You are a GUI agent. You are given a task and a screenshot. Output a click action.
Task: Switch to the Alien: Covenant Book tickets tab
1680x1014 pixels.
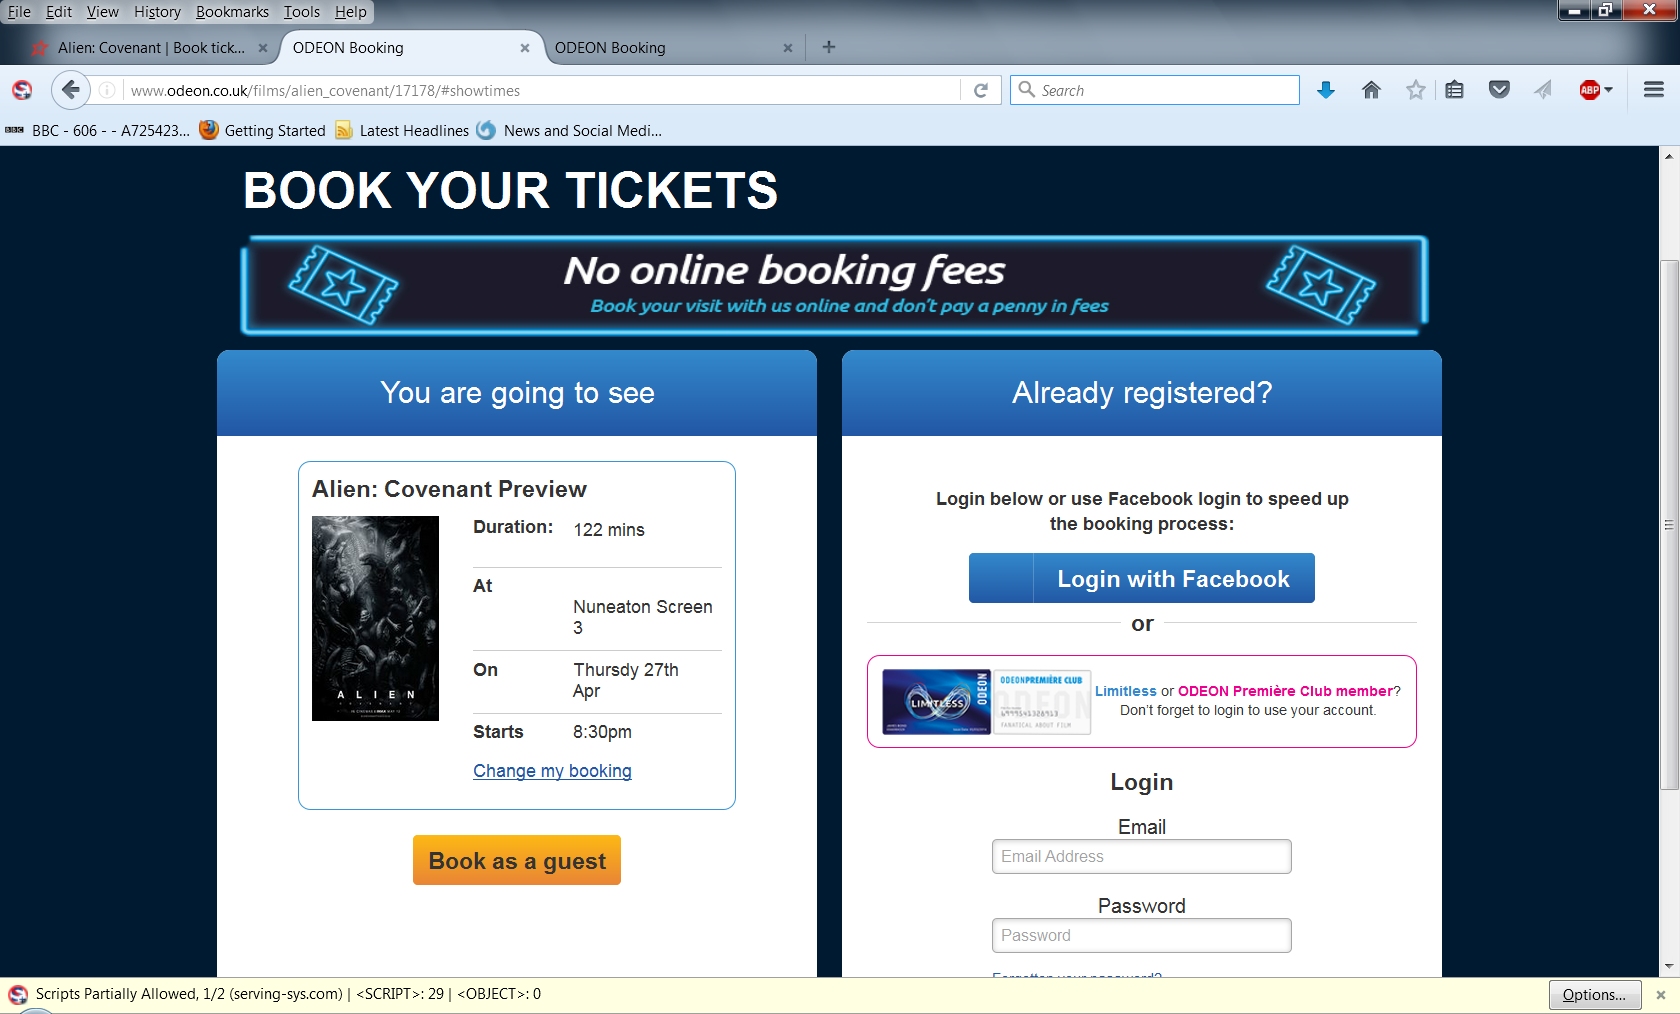click(x=150, y=48)
